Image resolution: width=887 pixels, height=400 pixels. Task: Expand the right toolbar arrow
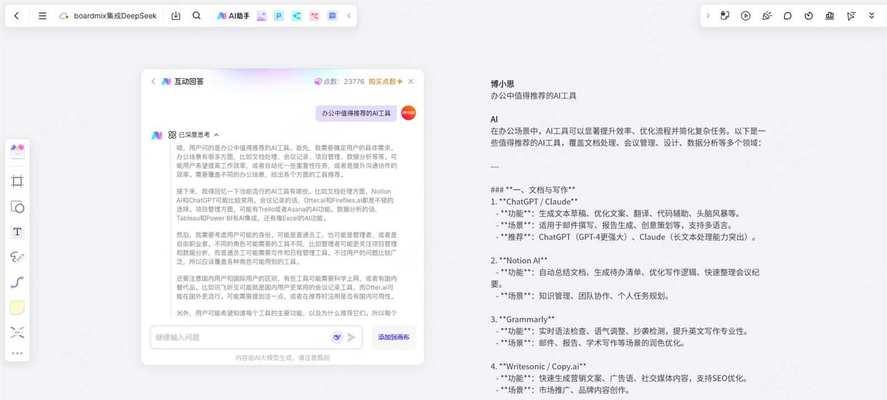coord(708,16)
